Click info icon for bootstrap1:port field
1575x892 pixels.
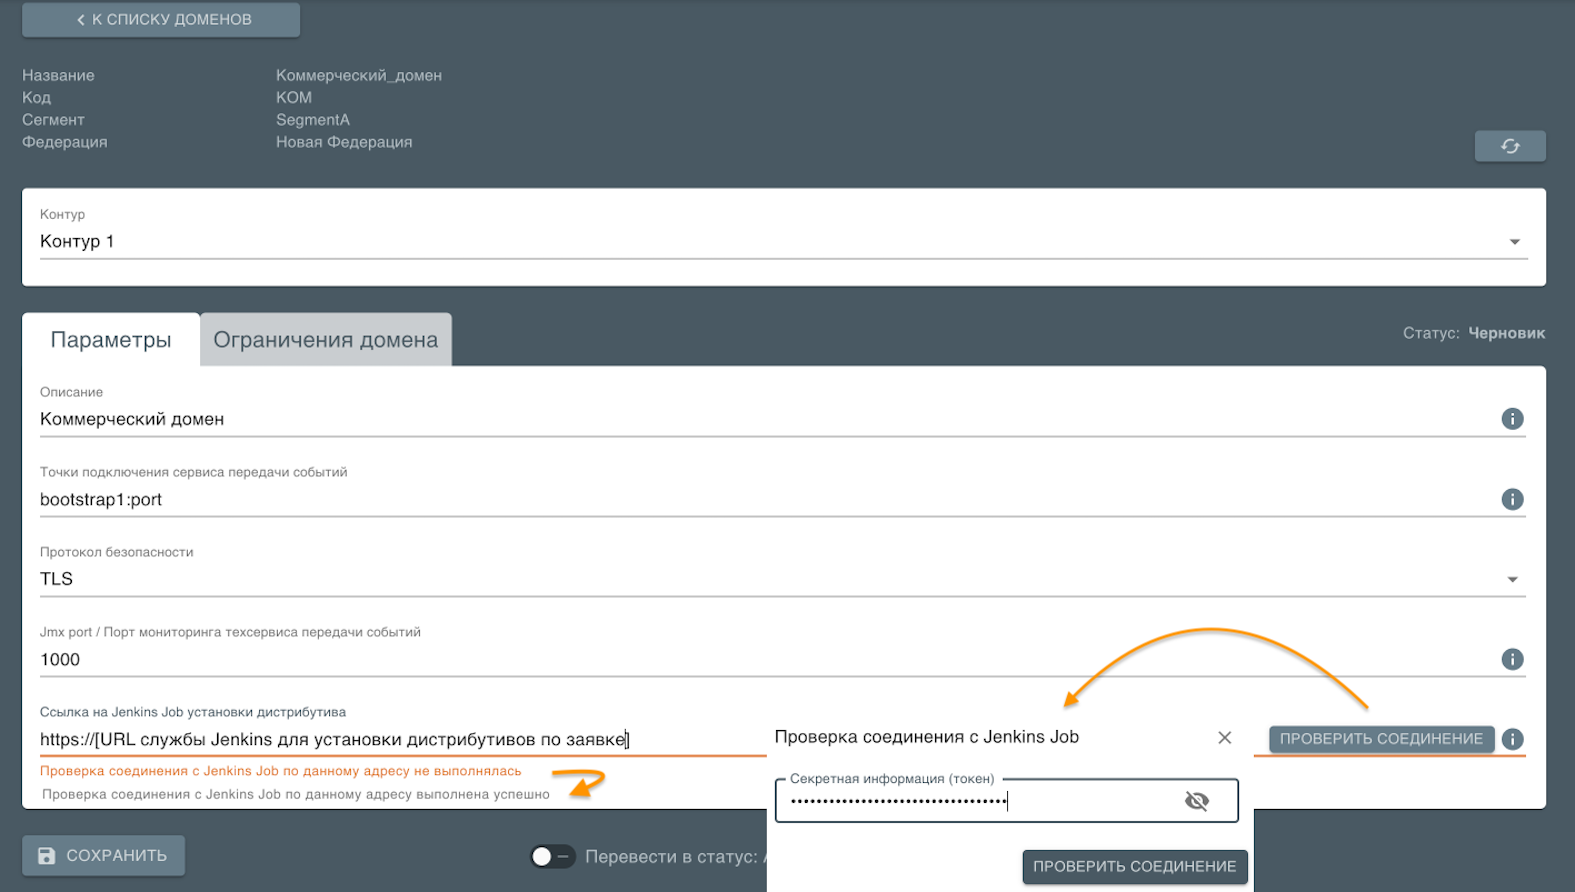pos(1511,499)
